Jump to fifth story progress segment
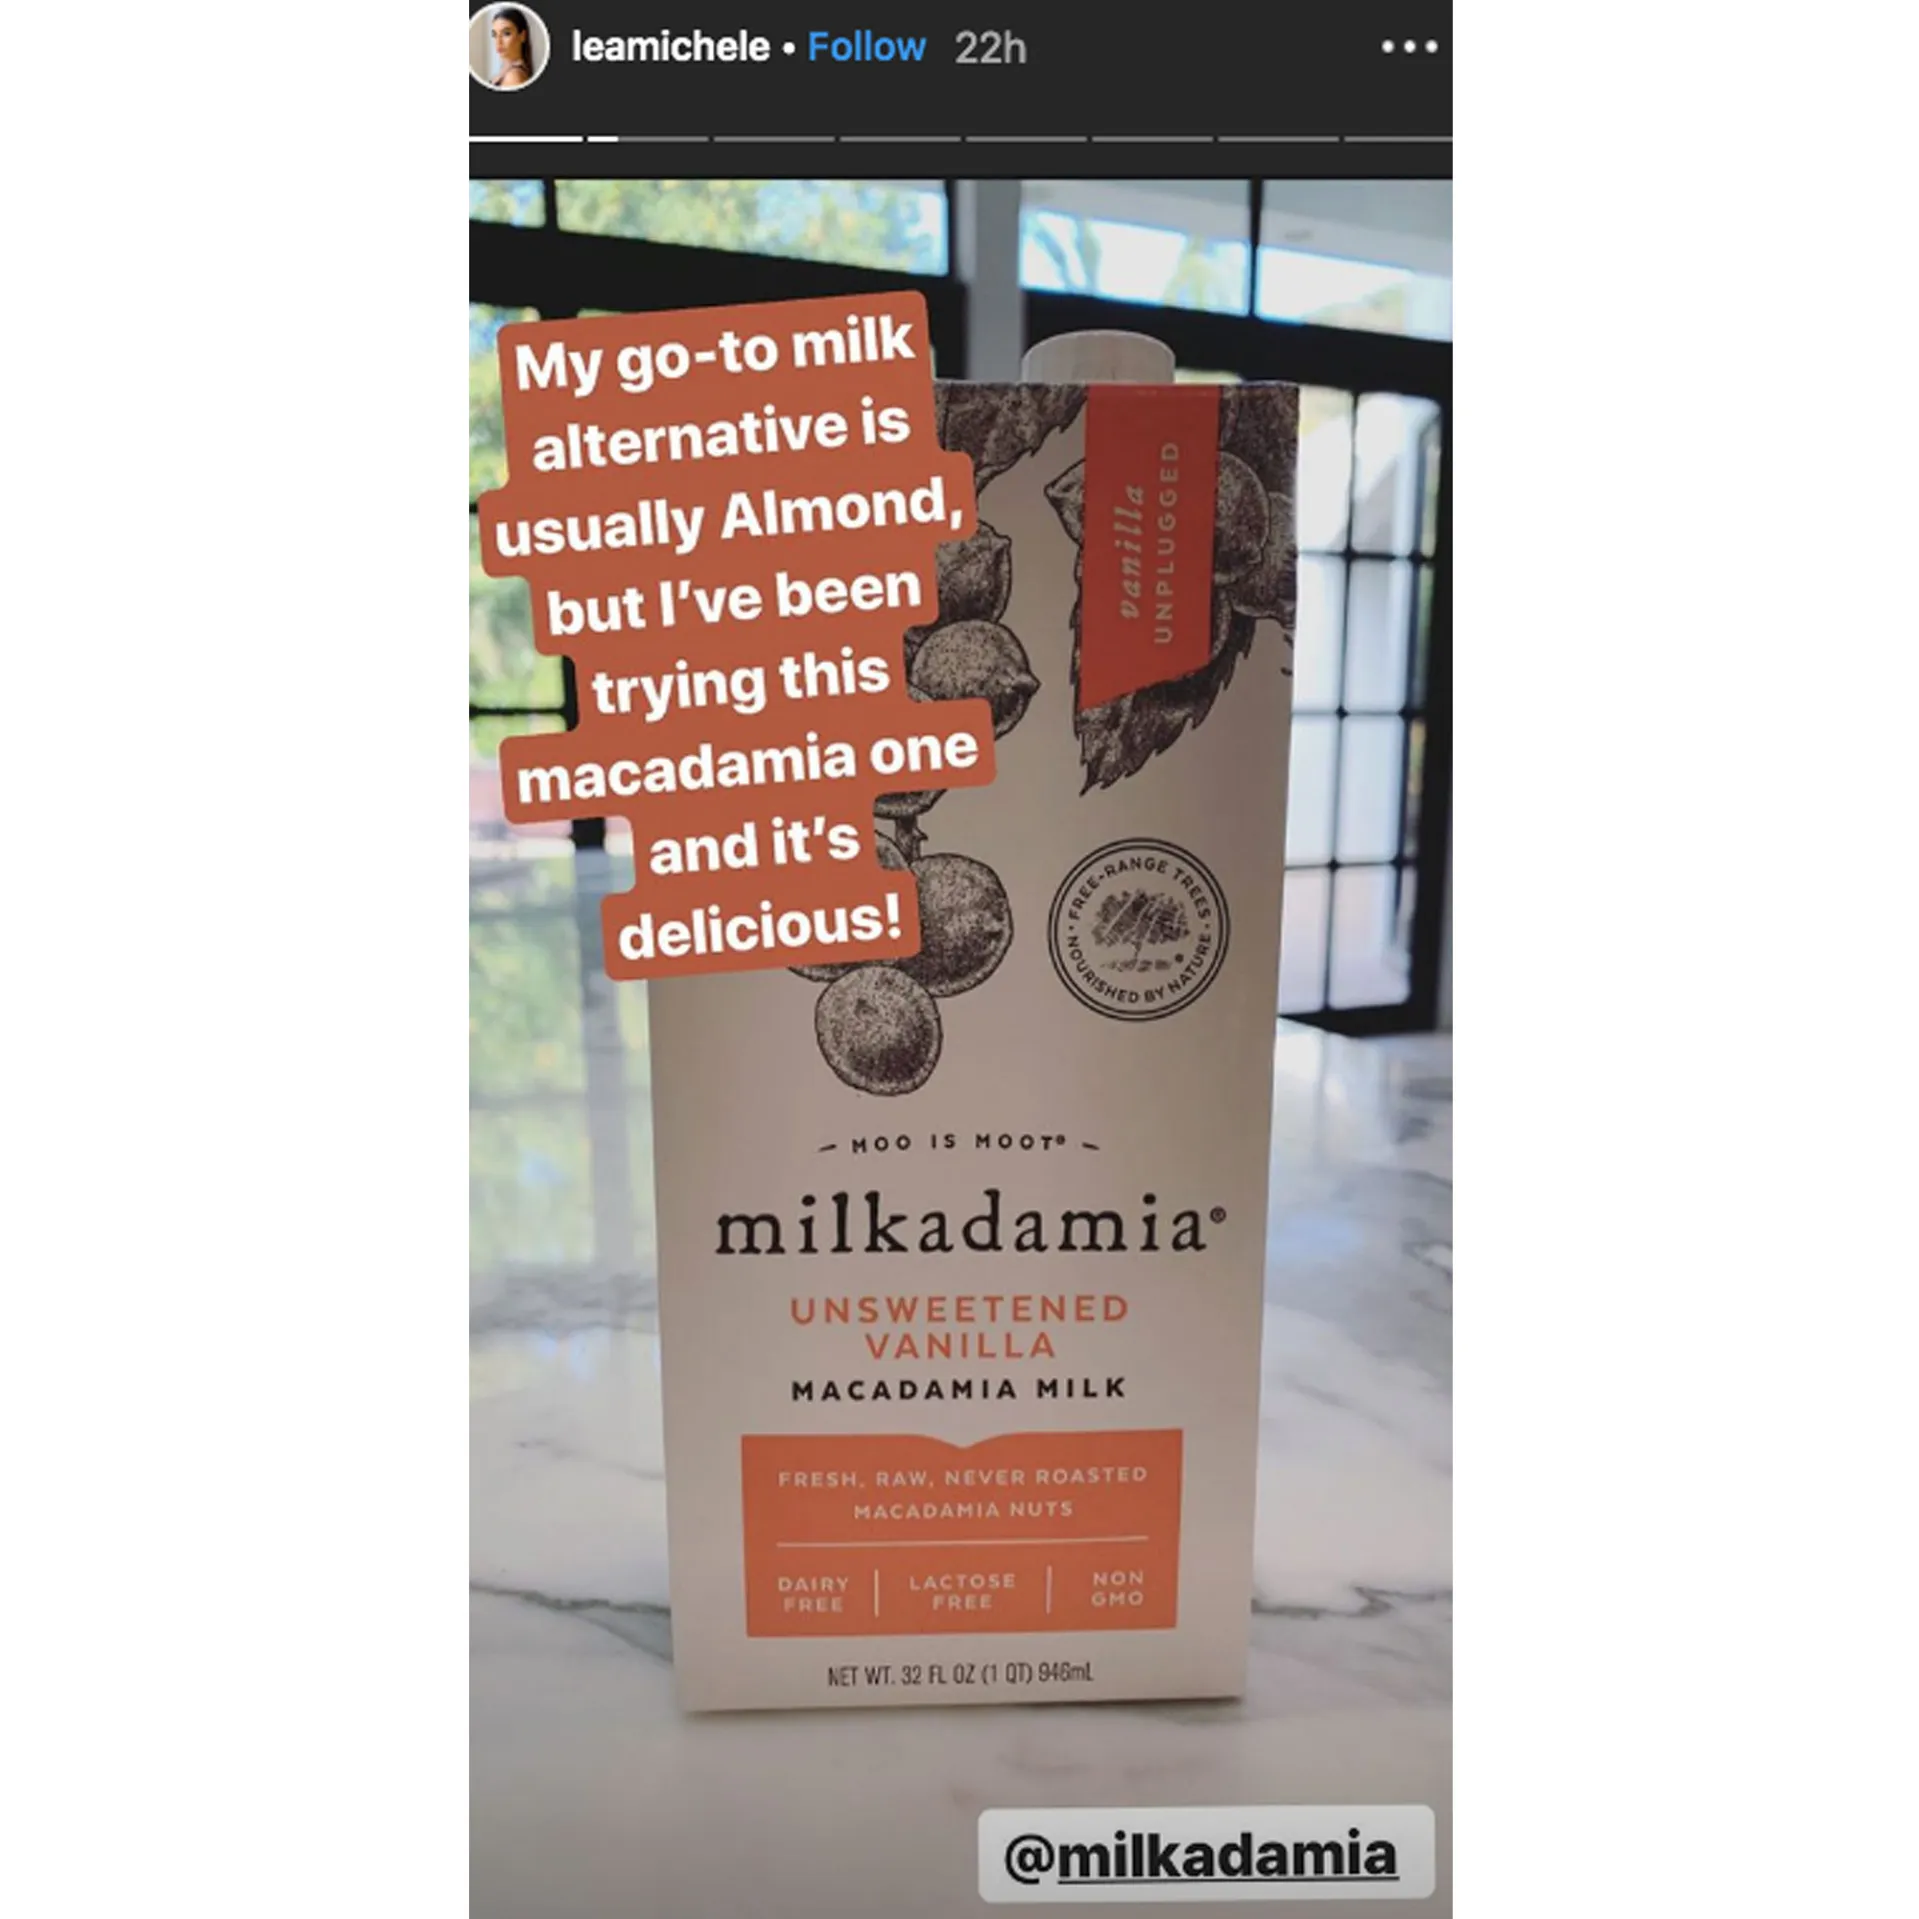The width and height of the screenshot is (1919, 1919). pyautogui.click(x=1026, y=138)
